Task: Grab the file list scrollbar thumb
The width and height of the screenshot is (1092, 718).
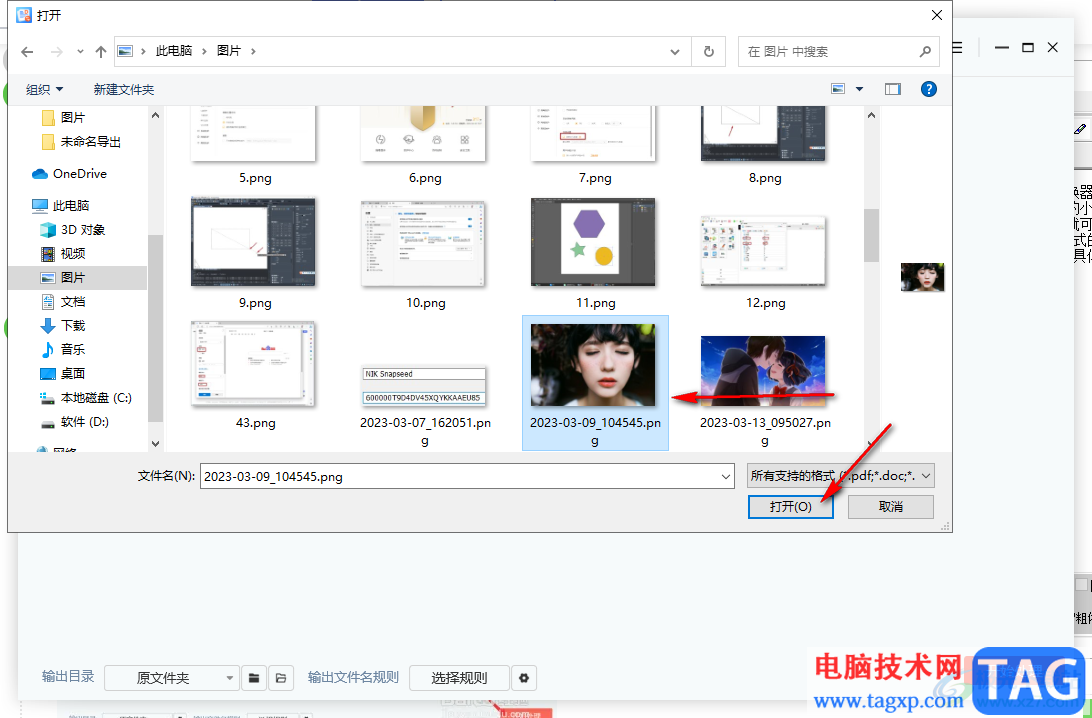Action: pyautogui.click(x=871, y=235)
